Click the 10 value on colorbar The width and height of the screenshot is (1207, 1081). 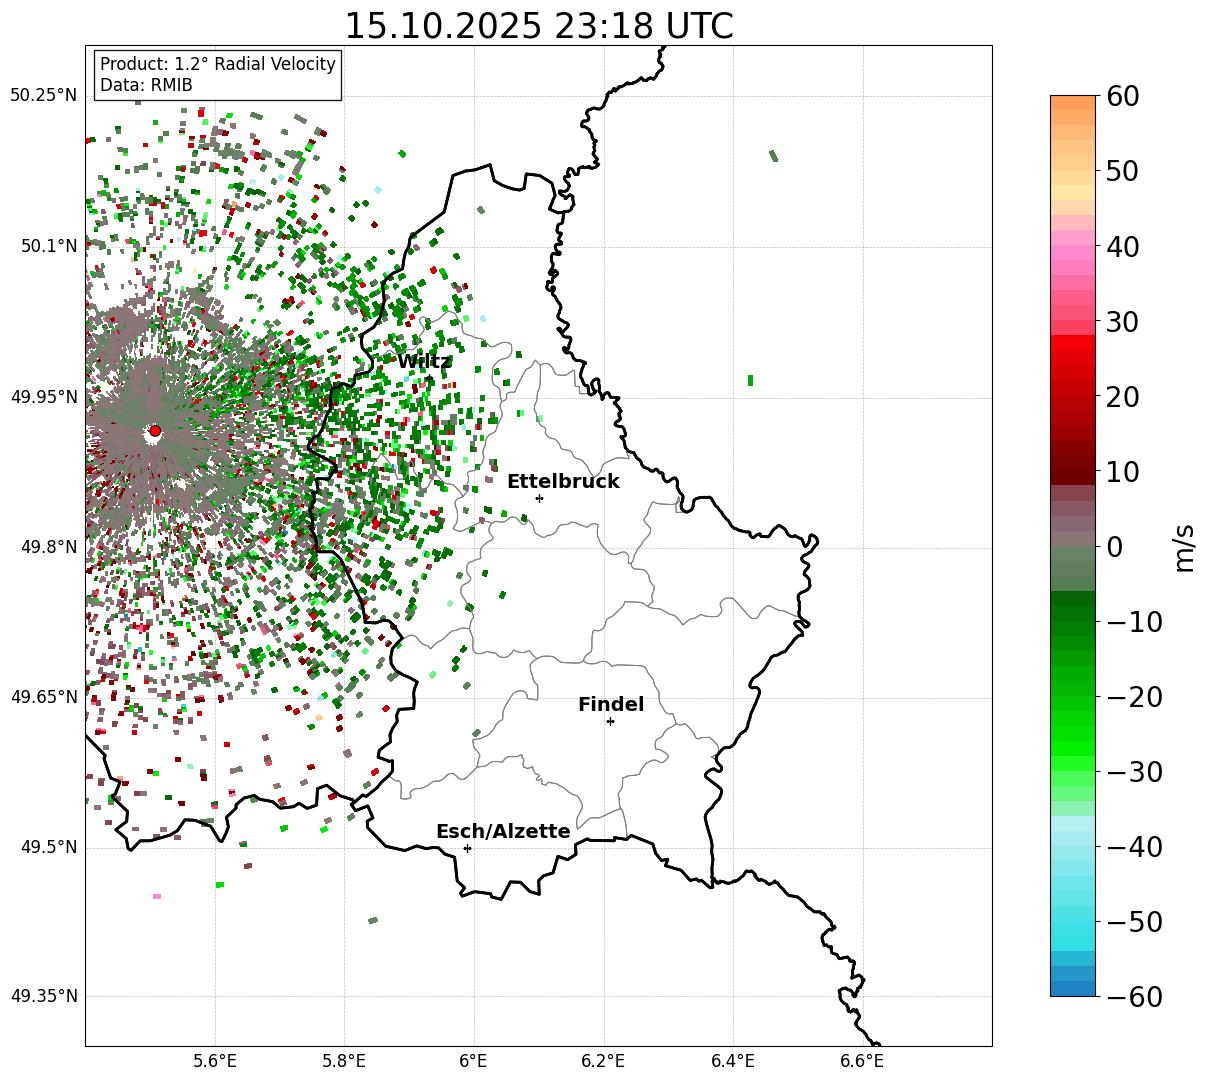click(1124, 471)
